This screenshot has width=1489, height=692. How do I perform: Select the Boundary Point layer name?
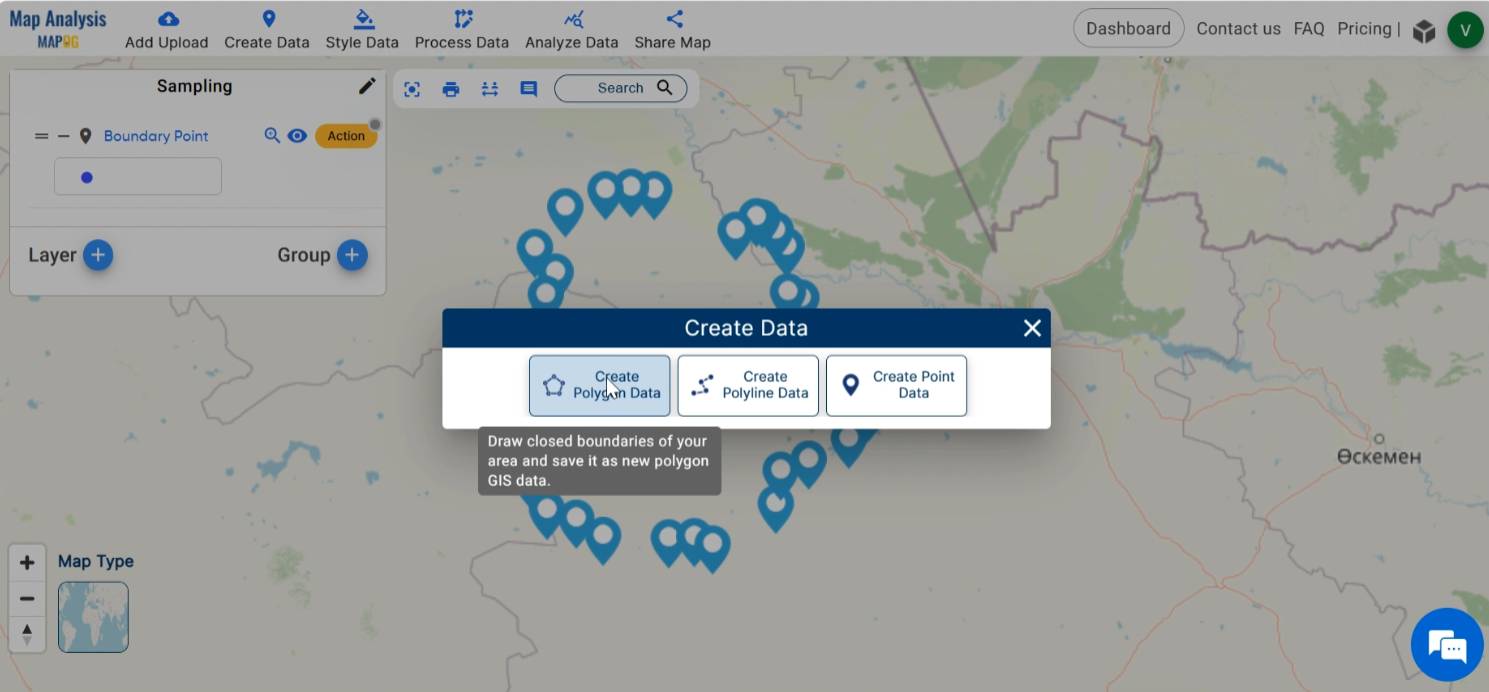click(156, 136)
